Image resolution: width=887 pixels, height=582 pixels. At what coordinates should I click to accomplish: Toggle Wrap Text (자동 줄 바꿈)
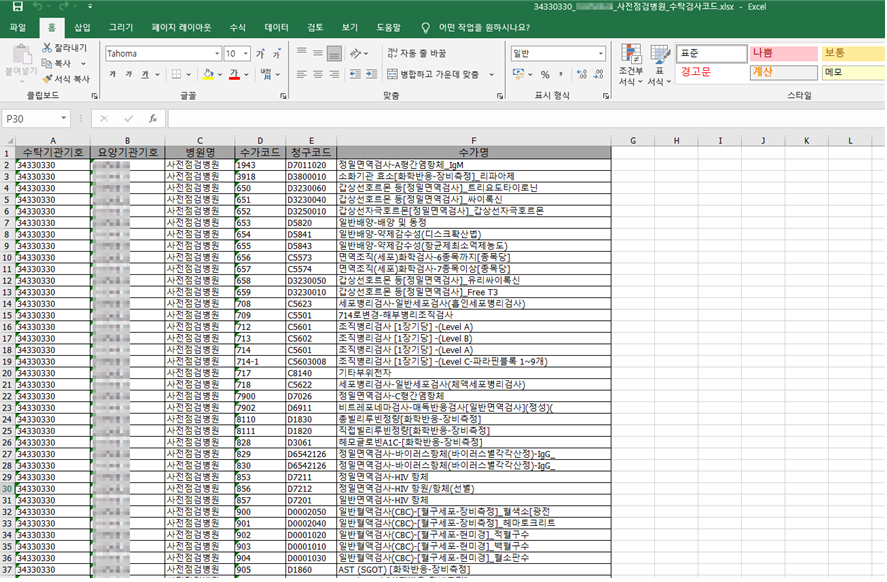(415, 53)
